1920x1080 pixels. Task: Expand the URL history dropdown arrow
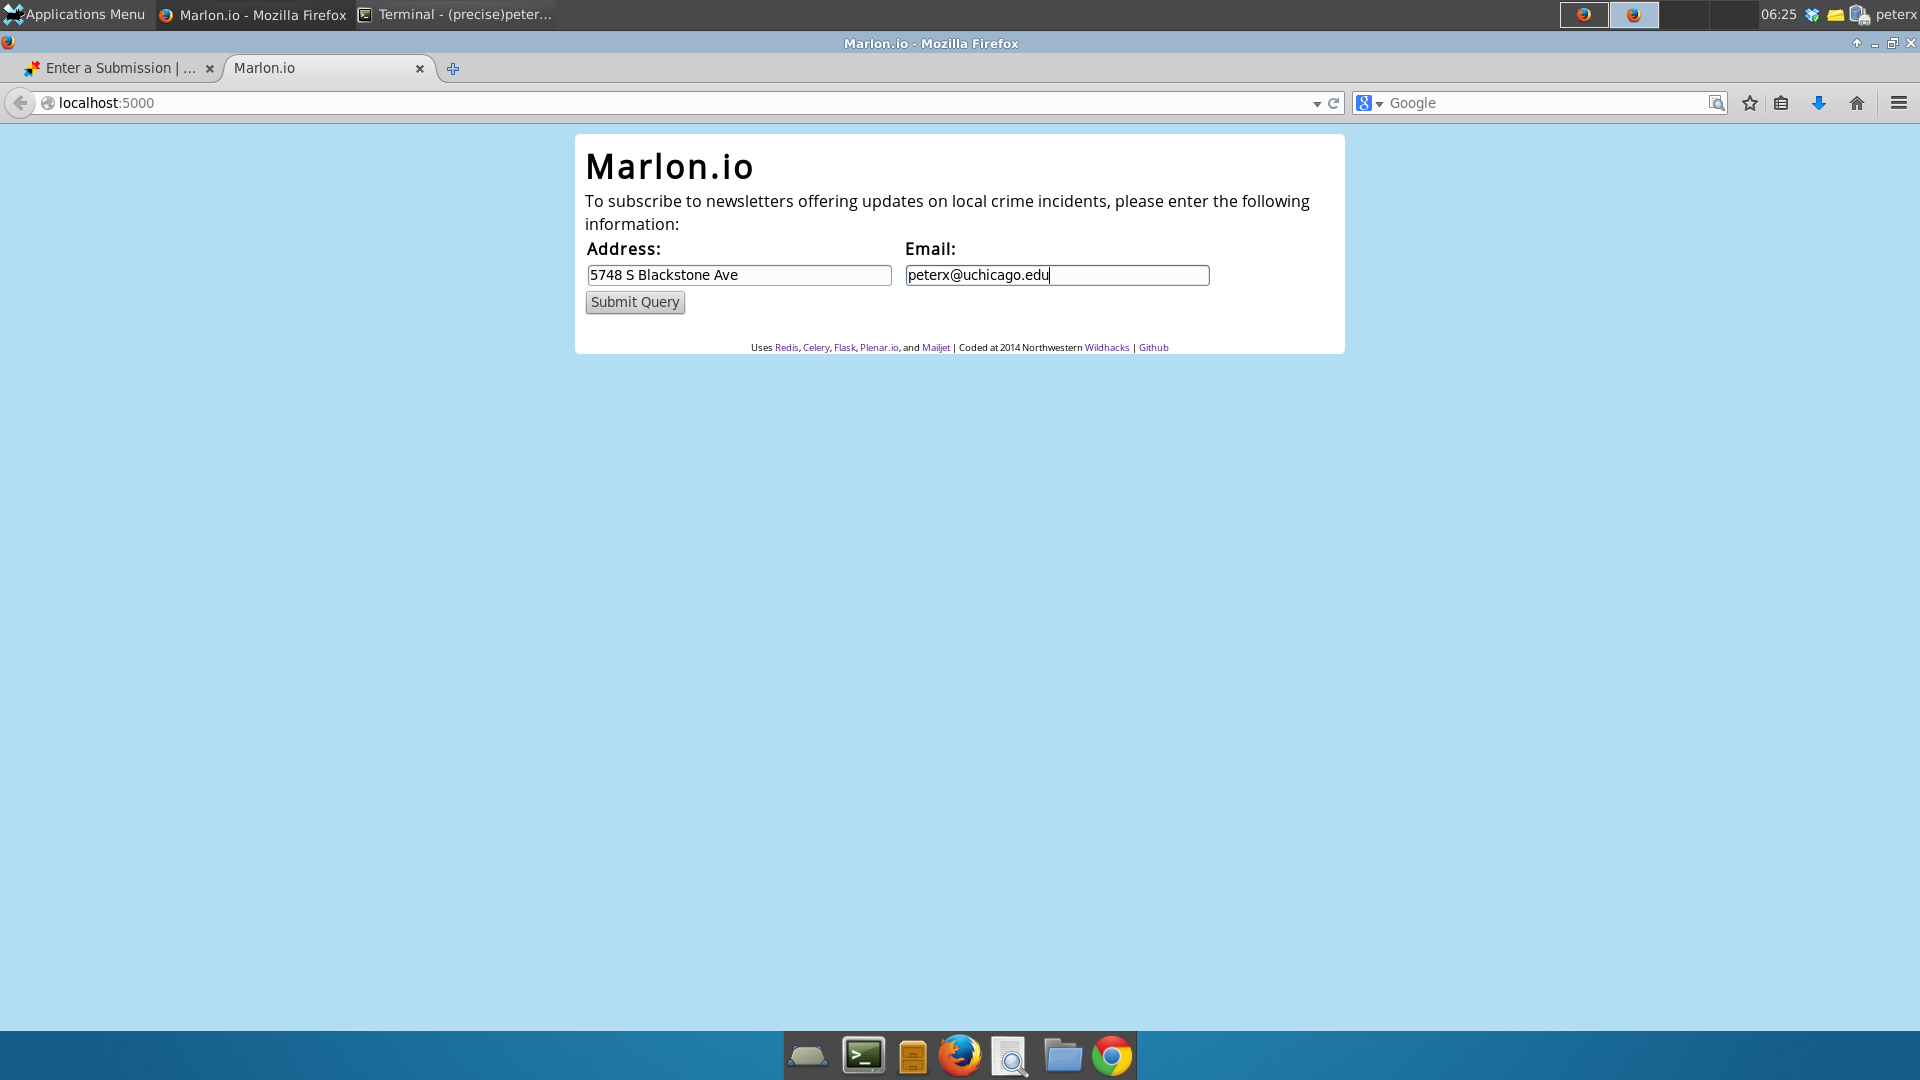click(x=1316, y=104)
